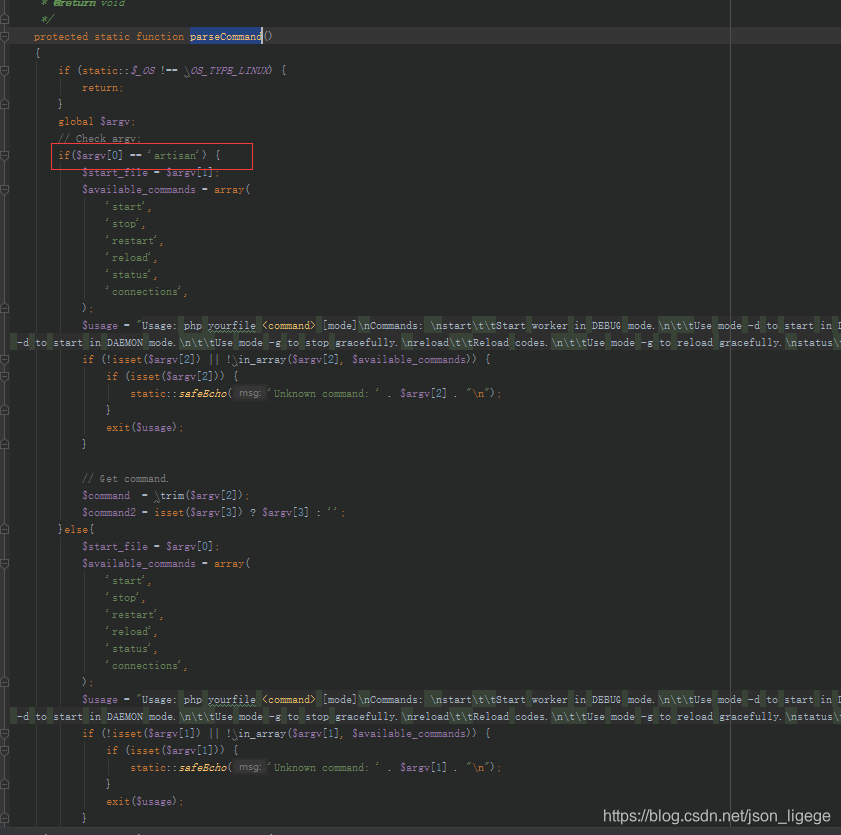This screenshot has height=835, width=841.
Task: Open the blog.csdn.net/json_ligege watermark link
Action: [717, 816]
